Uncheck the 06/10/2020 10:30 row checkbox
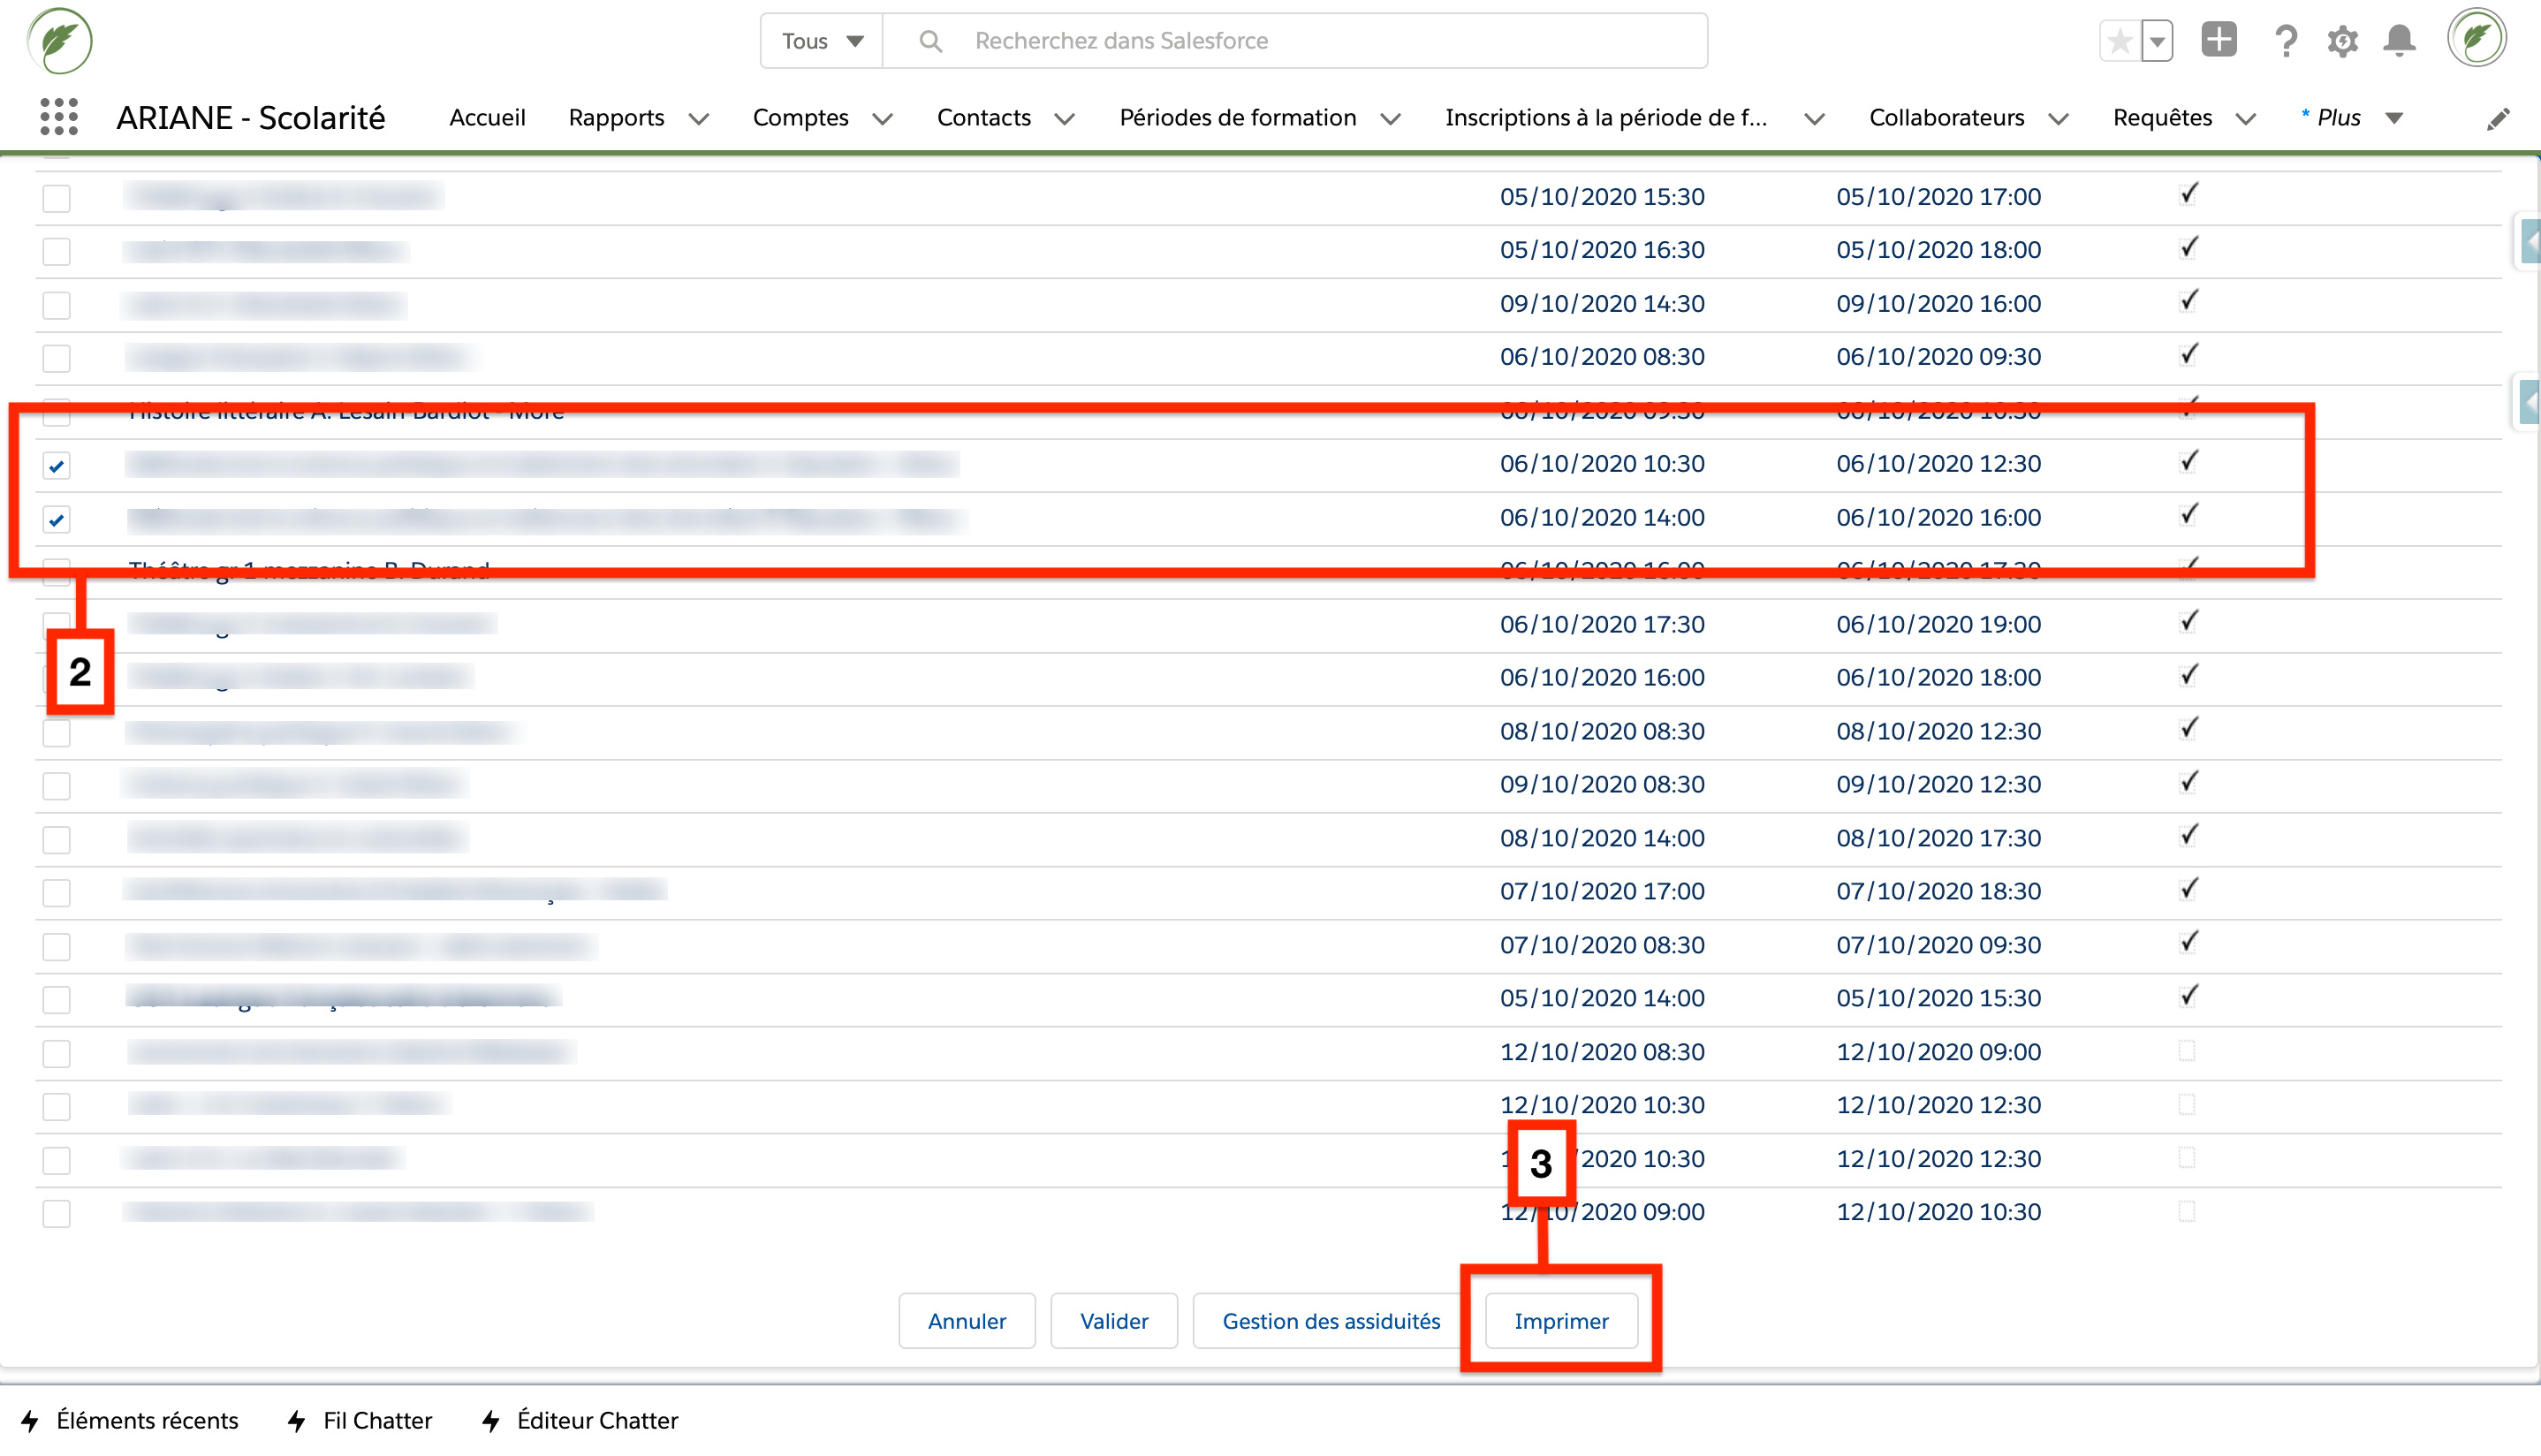This screenshot has height=1456, width=2541. click(57, 466)
